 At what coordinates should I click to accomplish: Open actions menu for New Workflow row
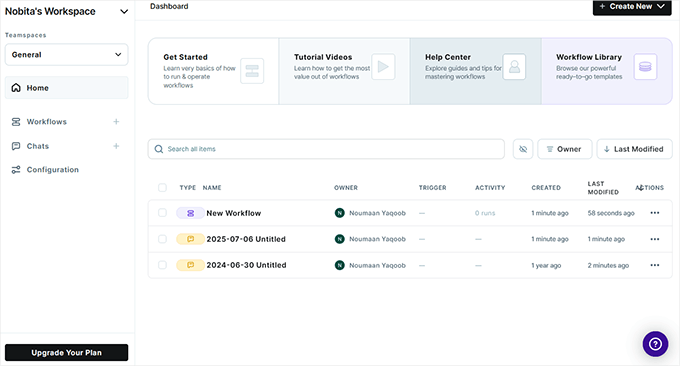tap(655, 213)
